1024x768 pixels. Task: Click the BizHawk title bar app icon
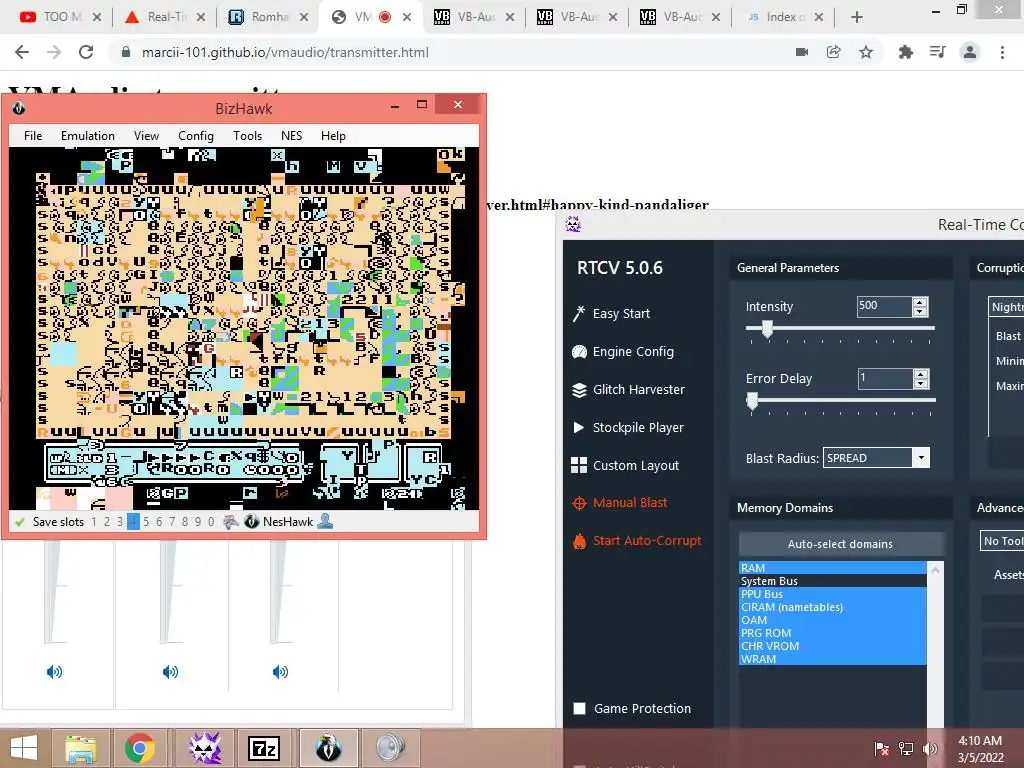point(18,108)
